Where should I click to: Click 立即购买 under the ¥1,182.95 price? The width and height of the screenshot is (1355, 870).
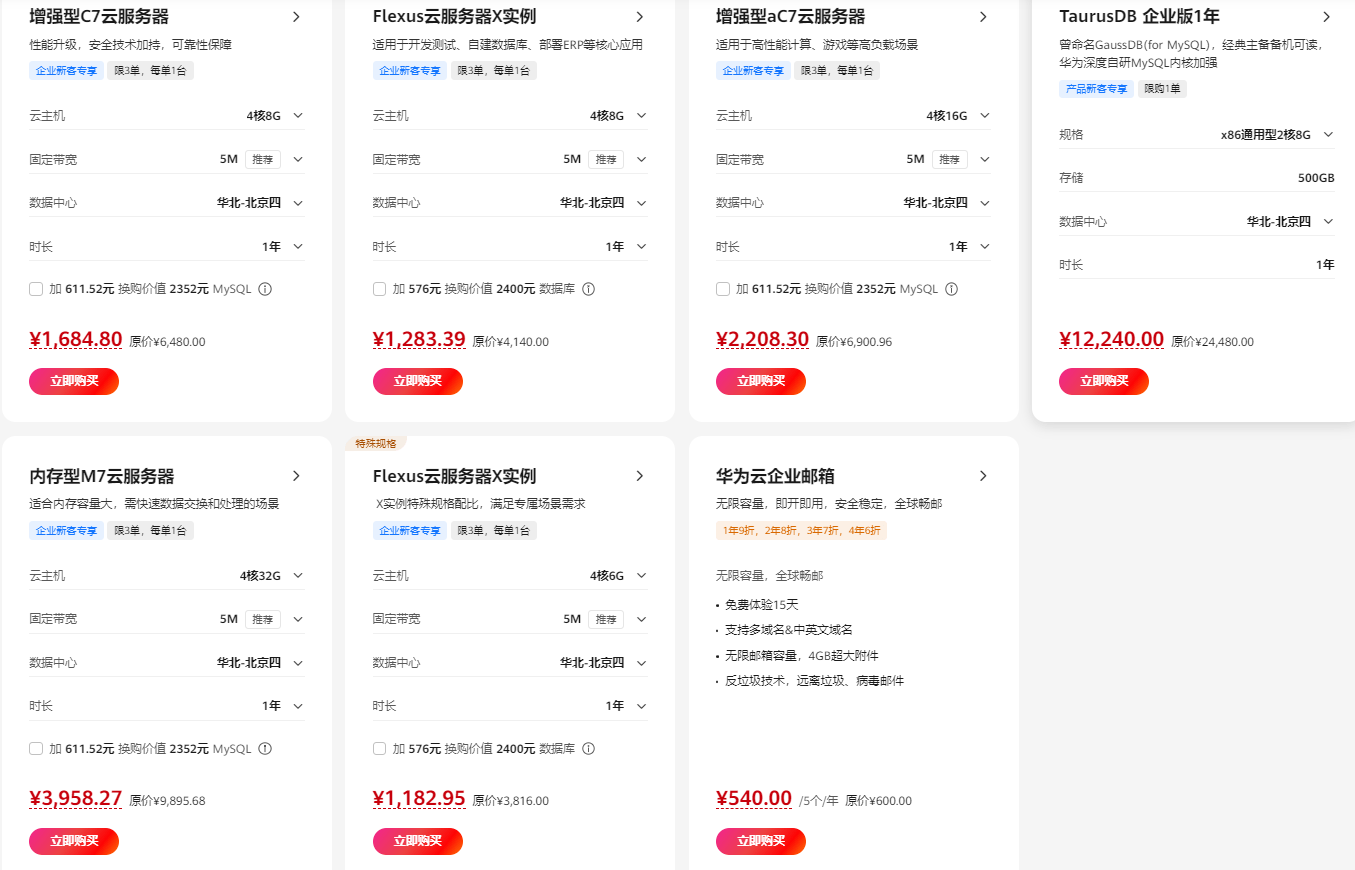coord(417,841)
